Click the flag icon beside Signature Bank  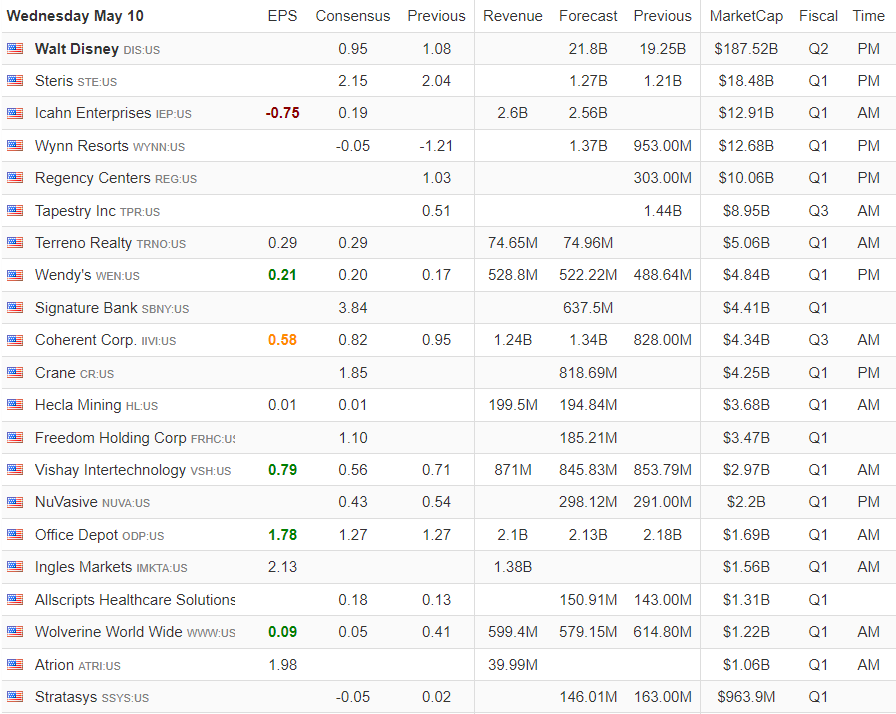(x=15, y=308)
